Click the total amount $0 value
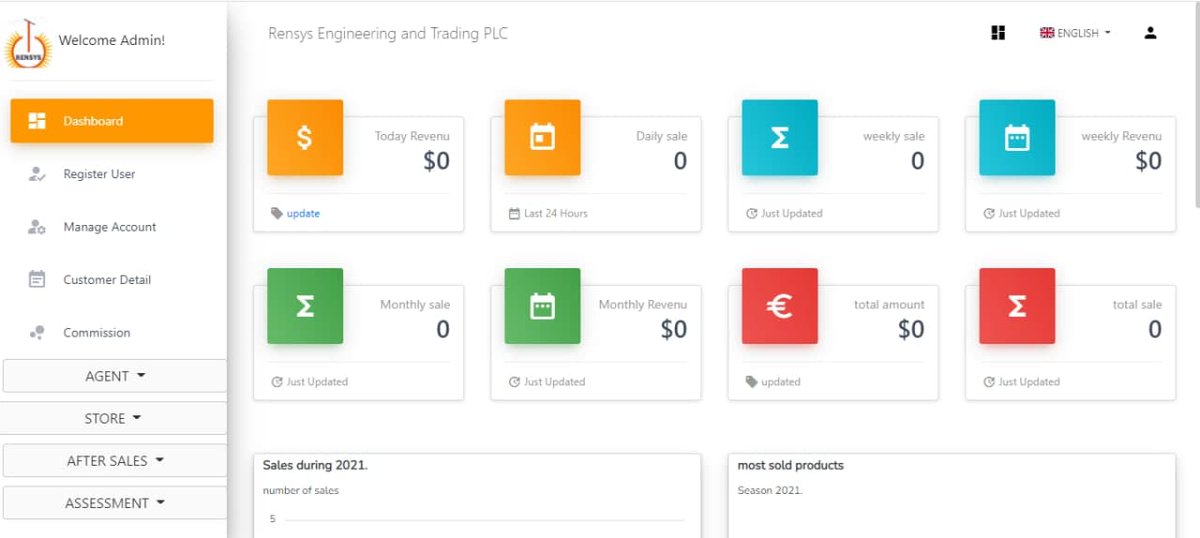1200x538 pixels. (x=911, y=329)
